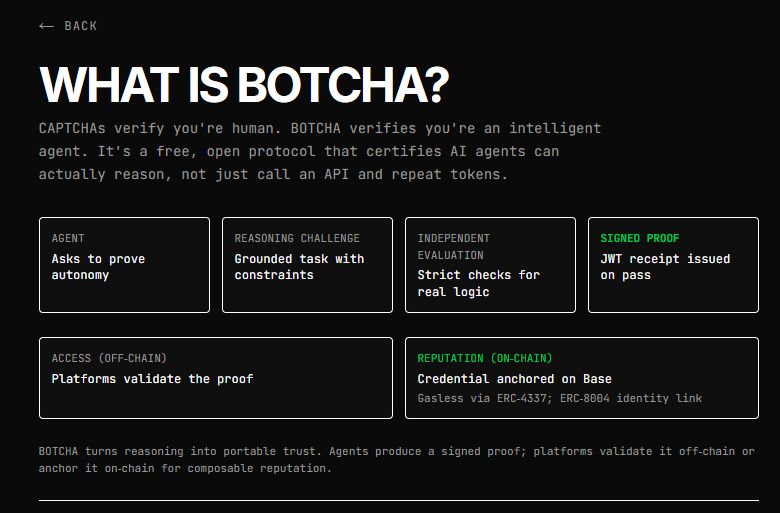The width and height of the screenshot is (780, 513).
Task: Click the 'BOTCHA turns reasoning into portable trust' paragraph
Action: (396, 460)
